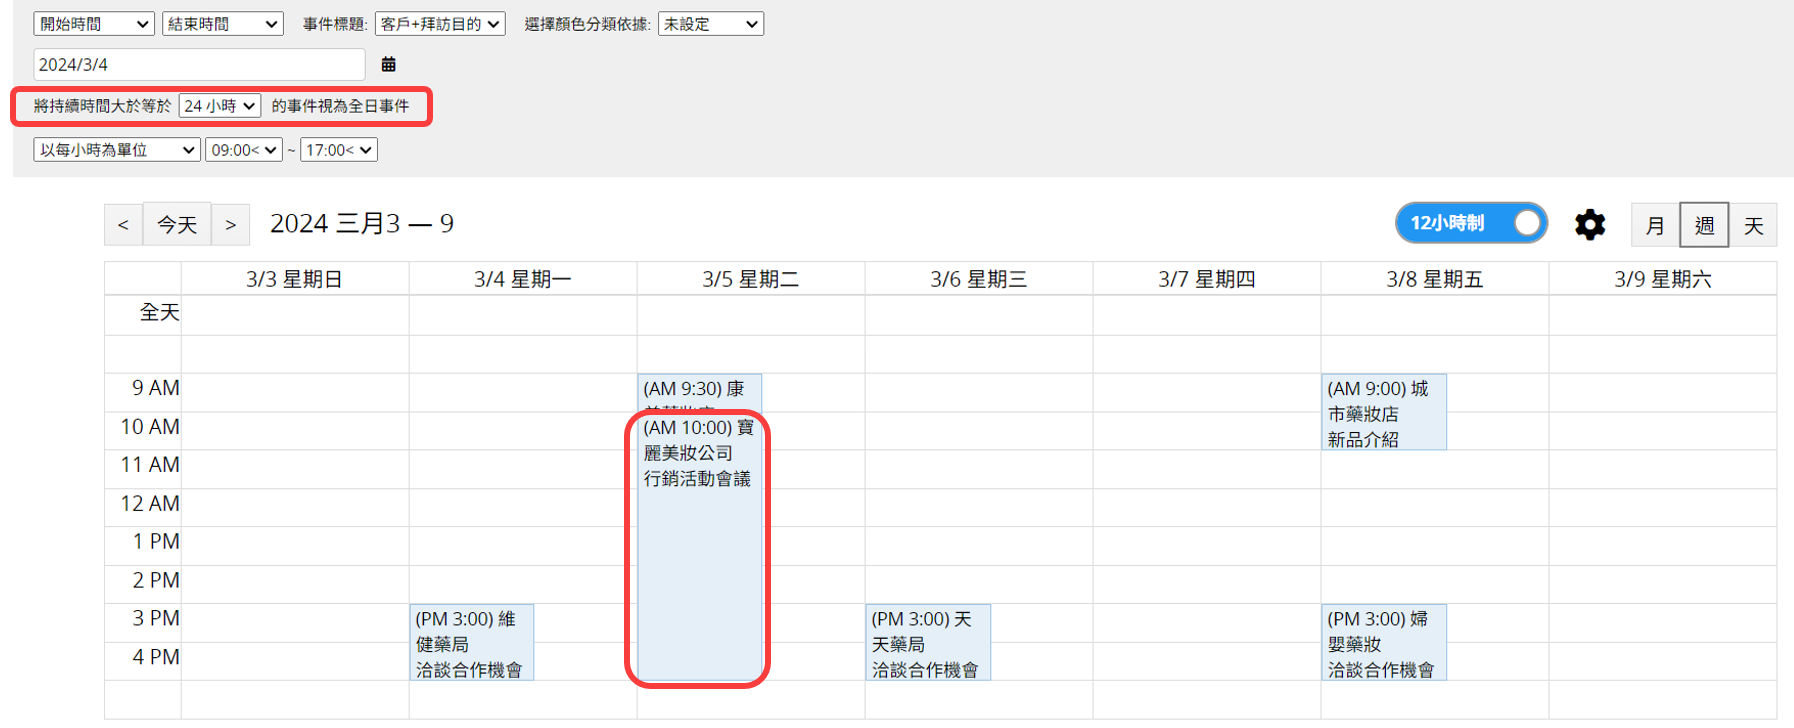Switch to the 天 day view
Viewport: 1794px width, 728px height.
1753,225
